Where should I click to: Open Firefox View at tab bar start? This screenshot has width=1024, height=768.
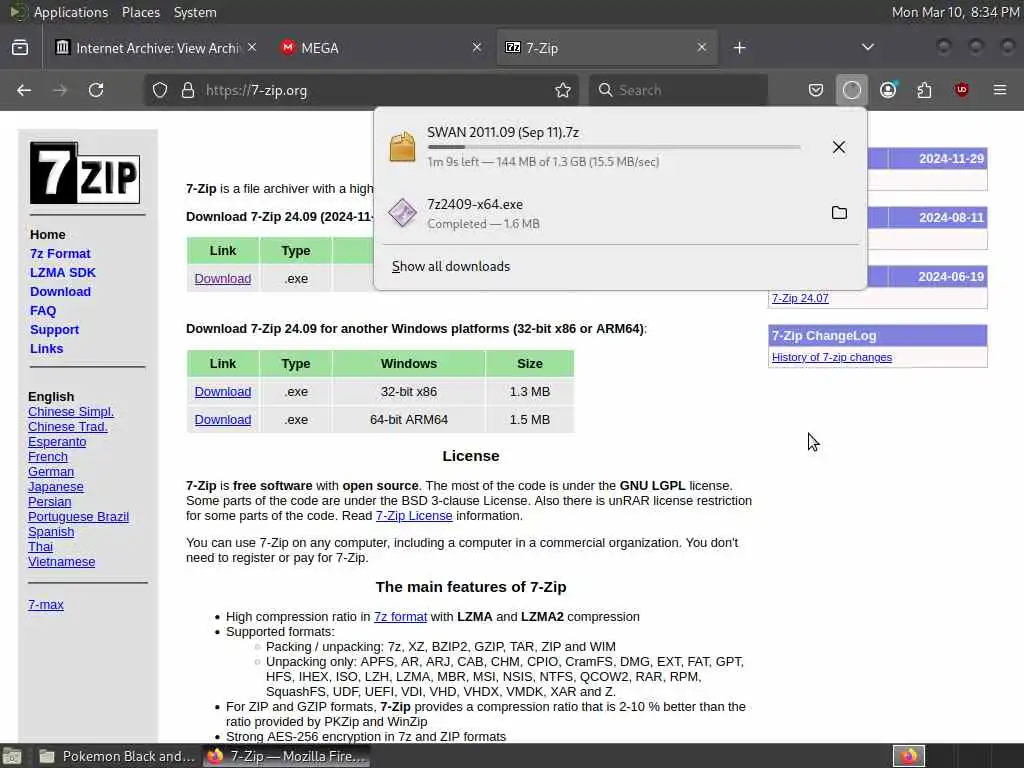(20, 48)
